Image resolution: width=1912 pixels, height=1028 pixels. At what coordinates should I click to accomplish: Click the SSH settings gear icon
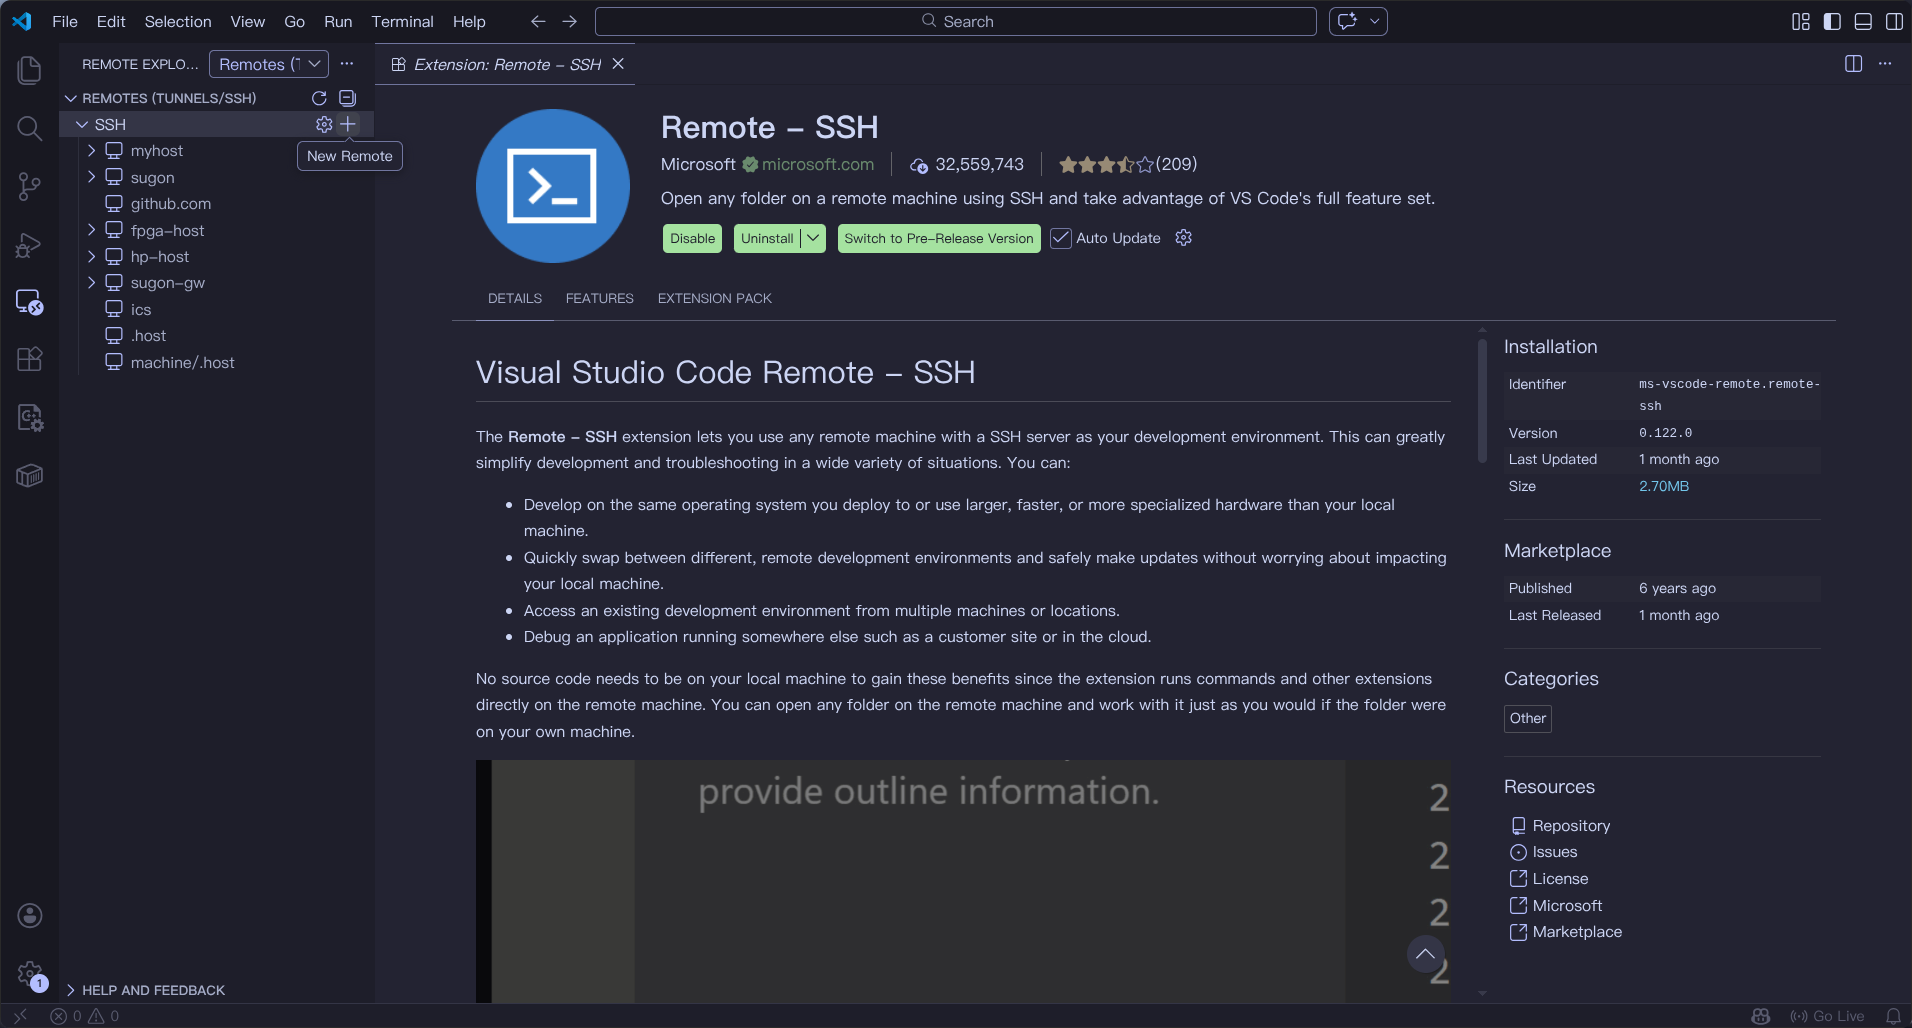[324, 124]
